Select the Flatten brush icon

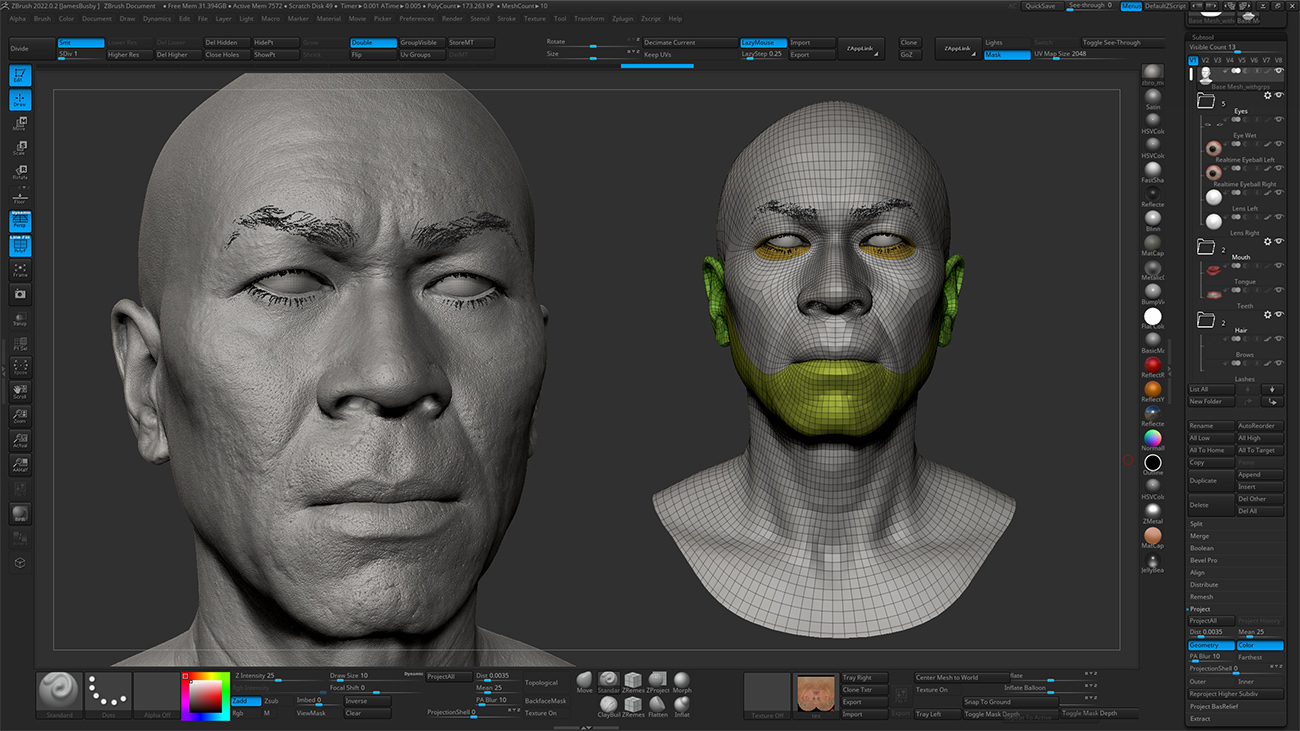click(x=658, y=707)
